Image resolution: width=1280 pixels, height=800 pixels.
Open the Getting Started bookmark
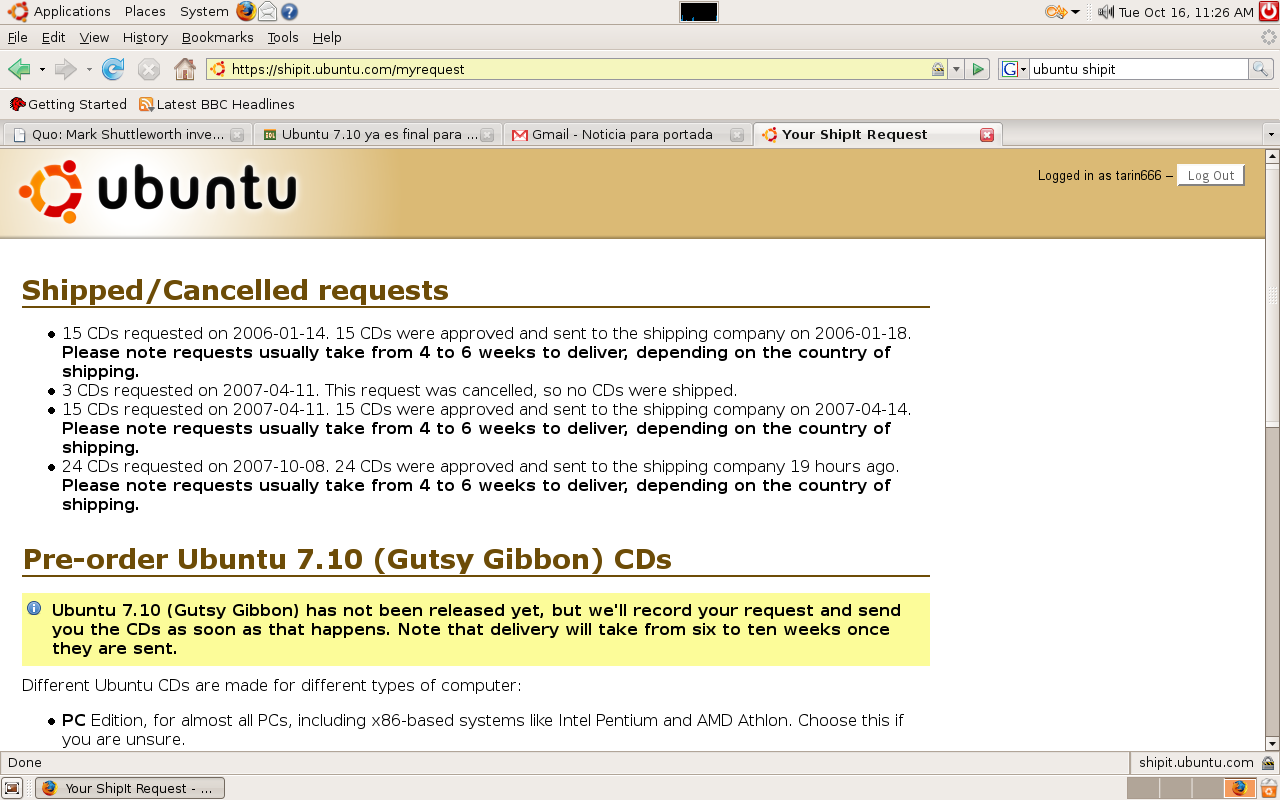pyautogui.click(x=68, y=104)
